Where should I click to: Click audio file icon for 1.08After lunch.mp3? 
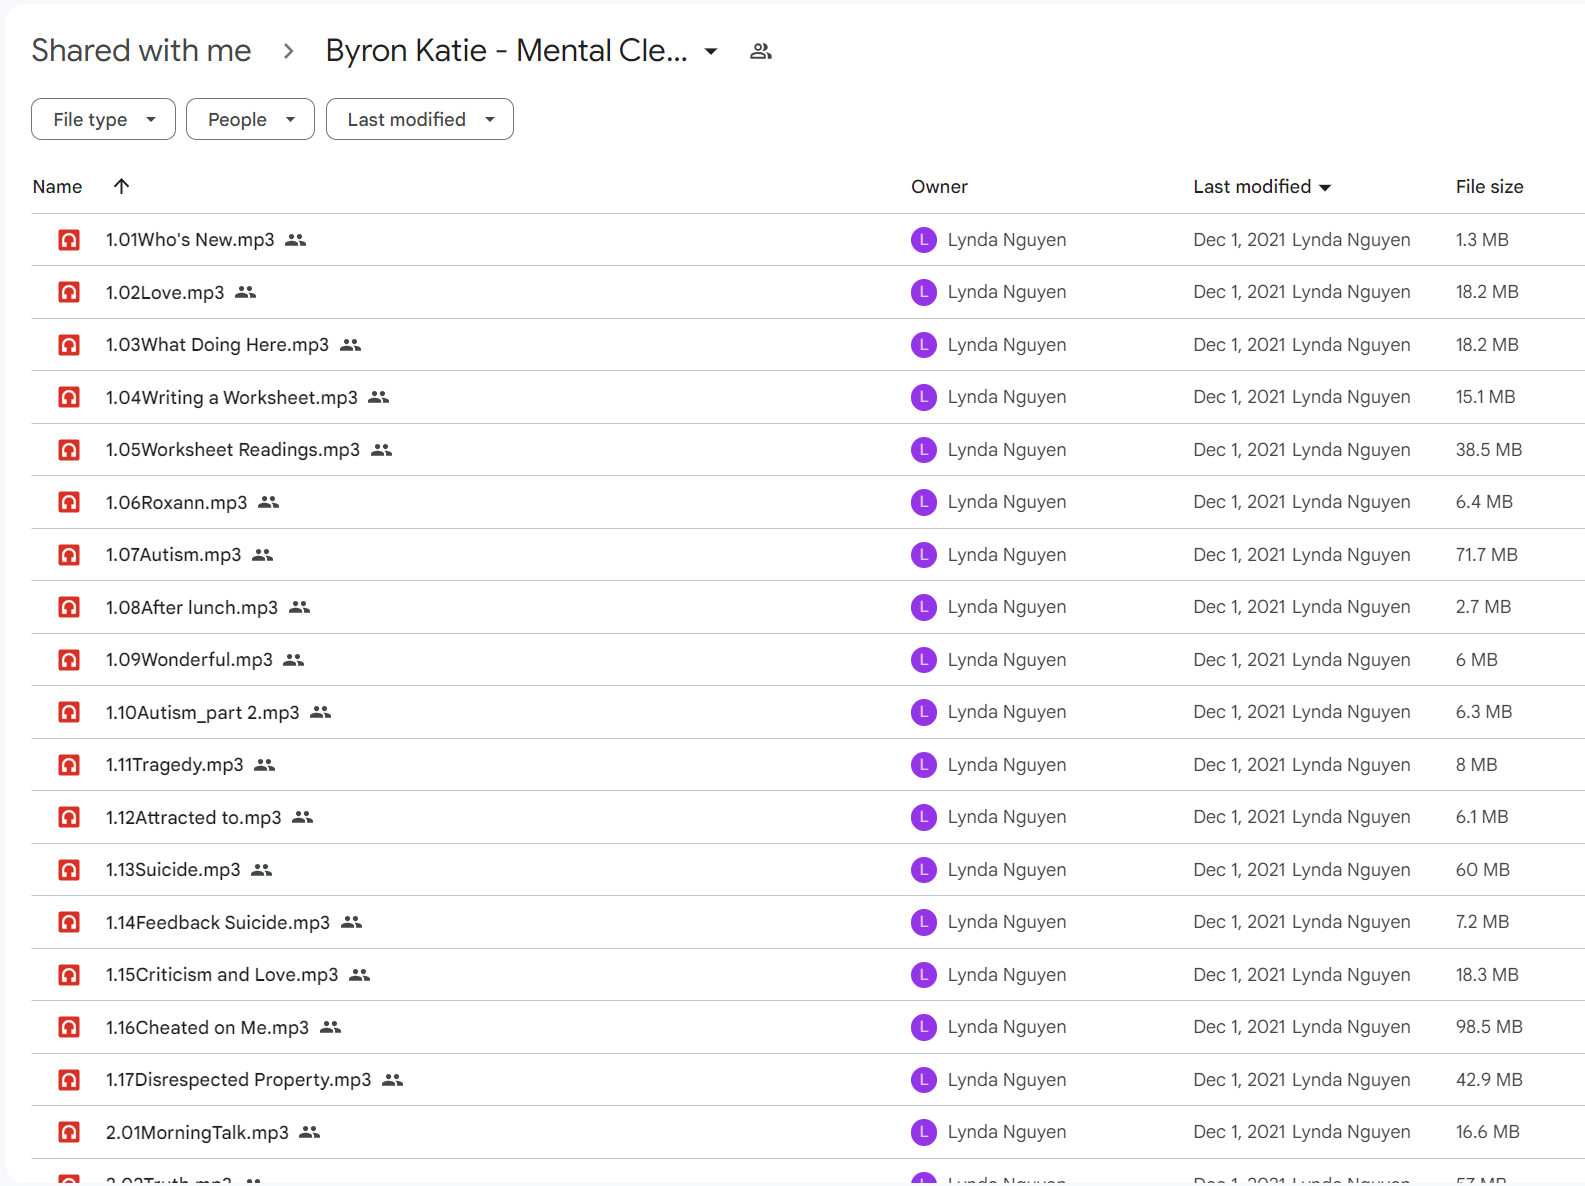tap(69, 607)
